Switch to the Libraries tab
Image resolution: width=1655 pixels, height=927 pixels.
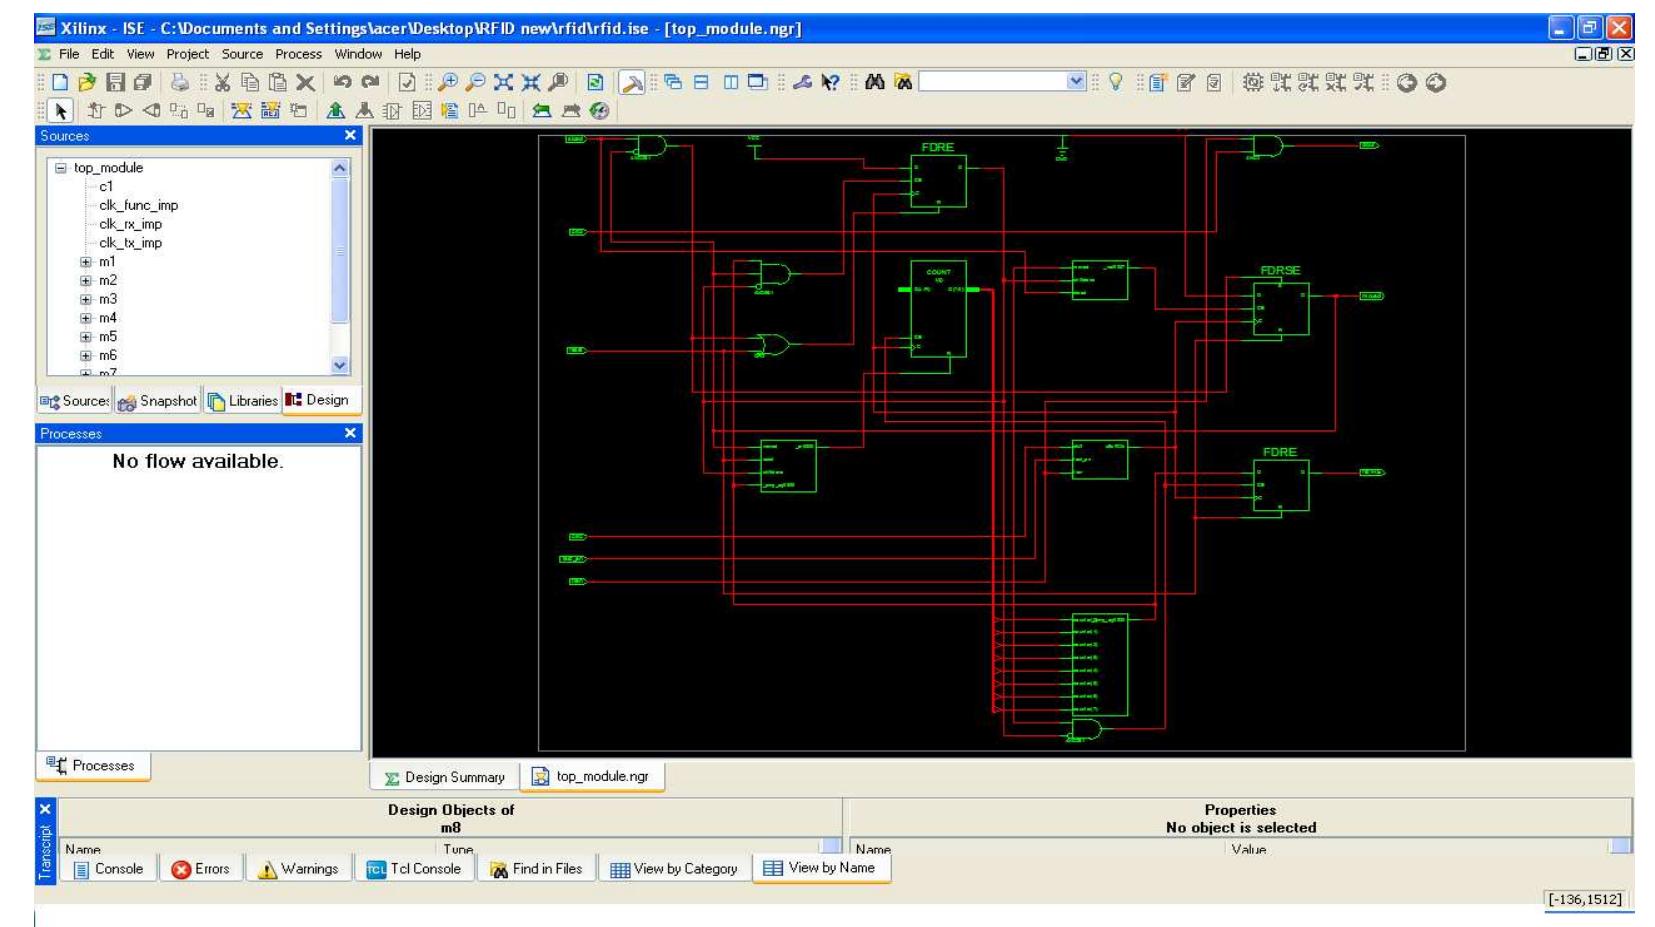click(x=242, y=401)
